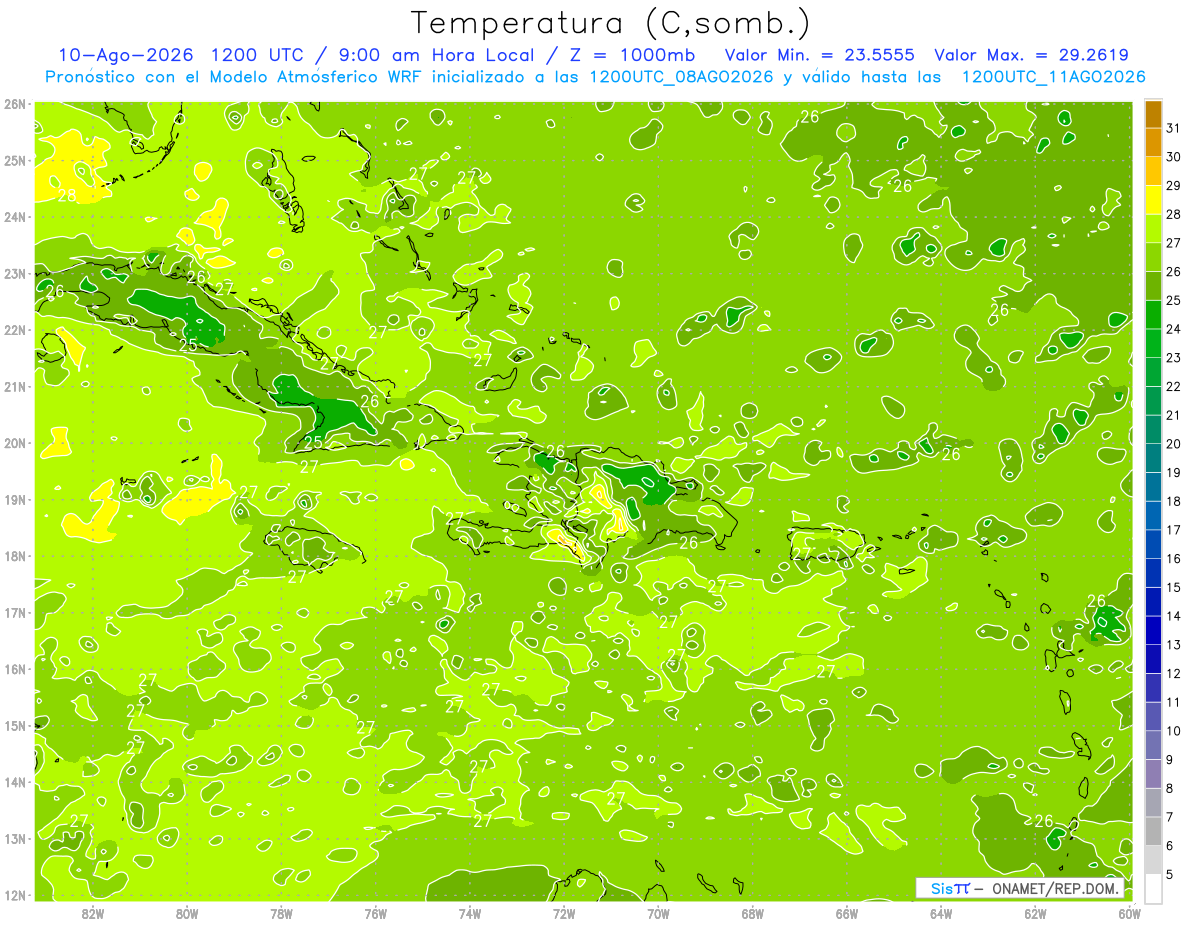Image resolution: width=1200 pixels, height=927 pixels.
Task: Click longitude axis label "80W"
Action: click(x=186, y=913)
